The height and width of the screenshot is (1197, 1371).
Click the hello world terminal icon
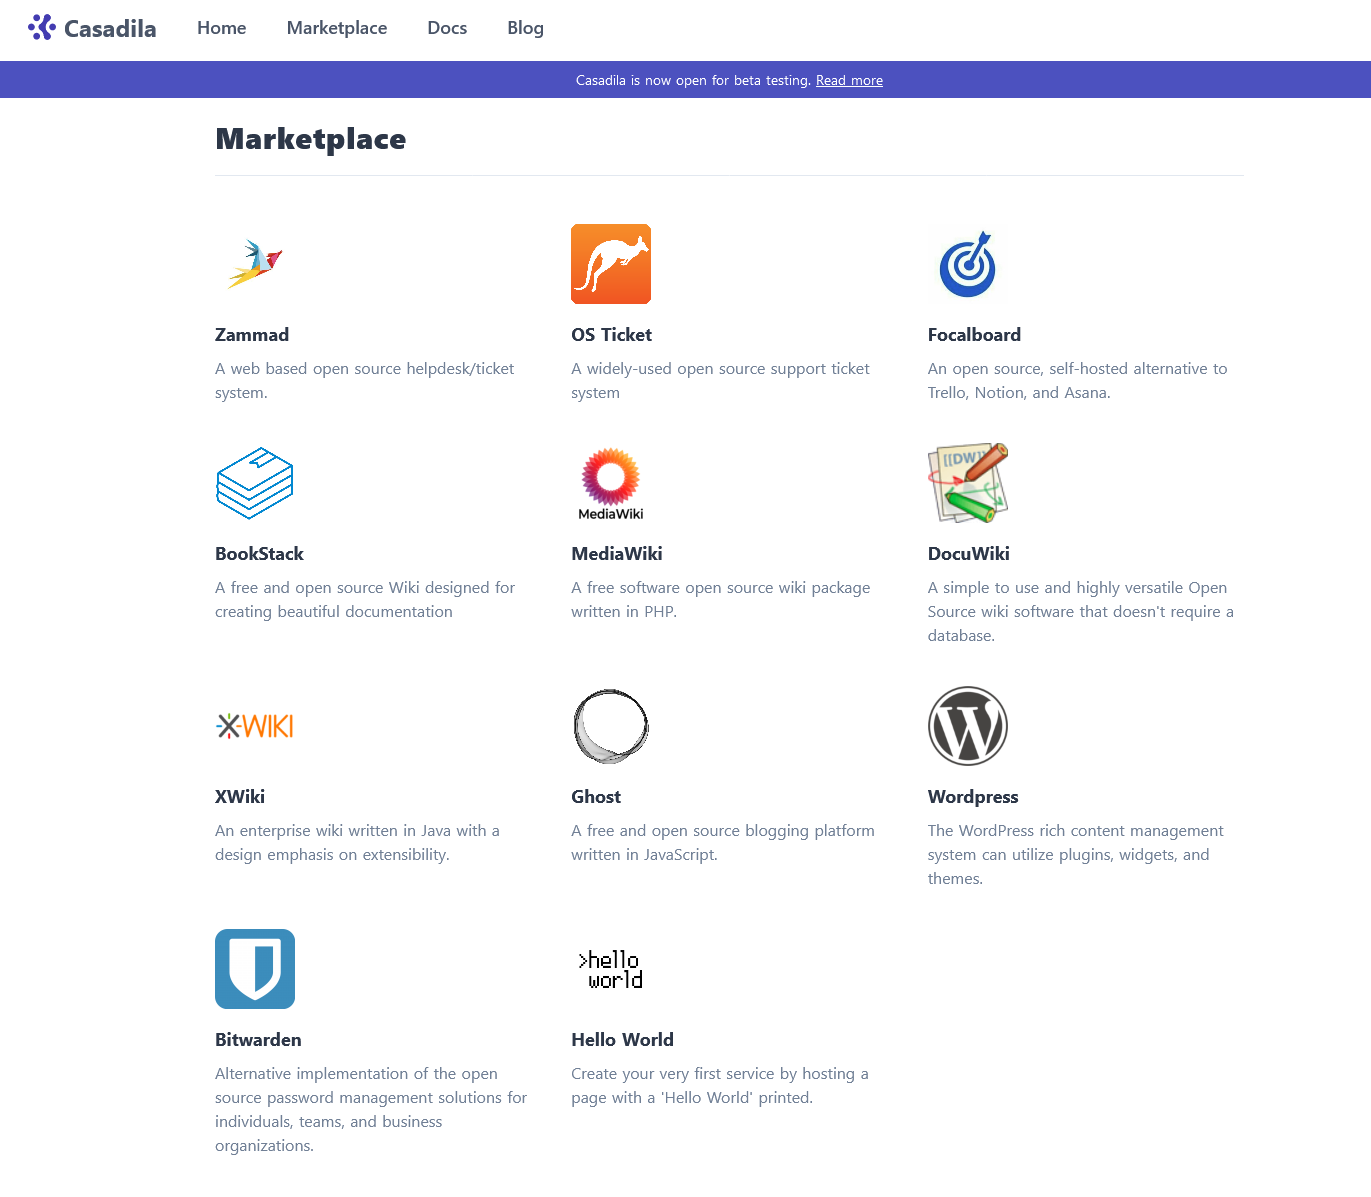pyautogui.click(x=611, y=969)
